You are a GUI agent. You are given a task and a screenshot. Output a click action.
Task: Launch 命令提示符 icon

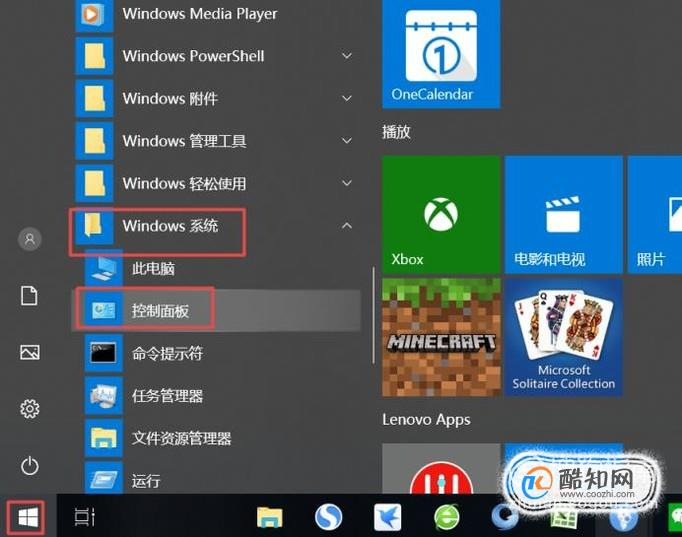point(104,353)
